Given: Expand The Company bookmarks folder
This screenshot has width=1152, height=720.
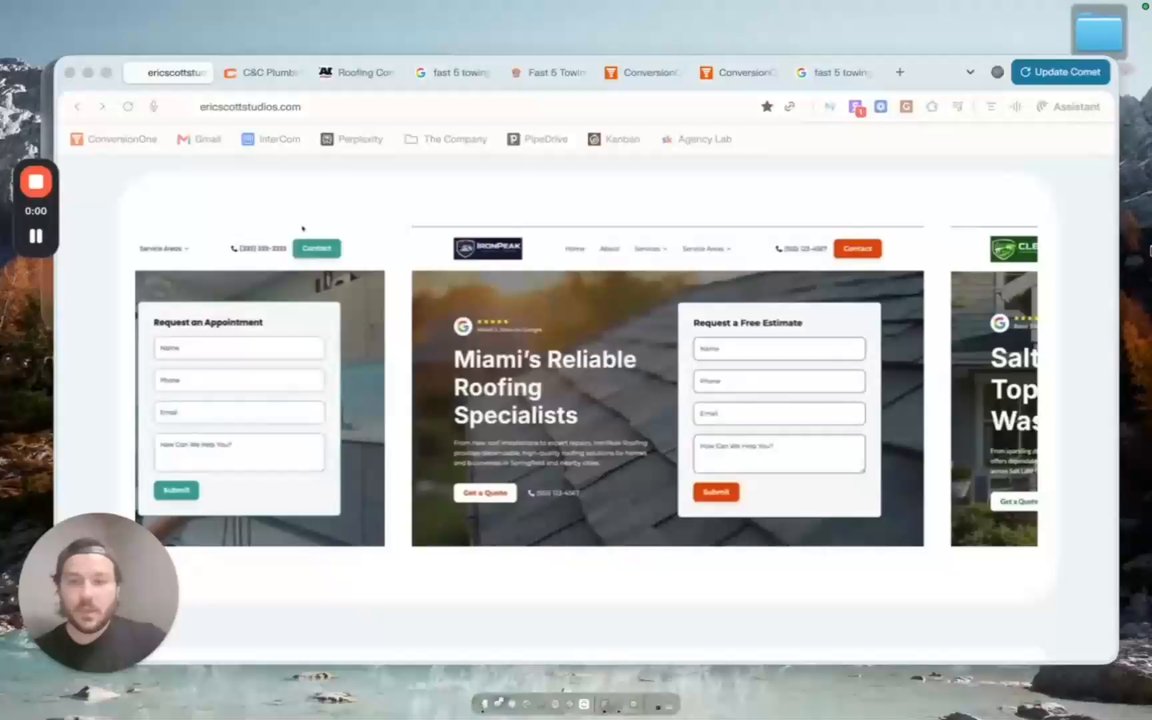Looking at the screenshot, I should point(446,139).
